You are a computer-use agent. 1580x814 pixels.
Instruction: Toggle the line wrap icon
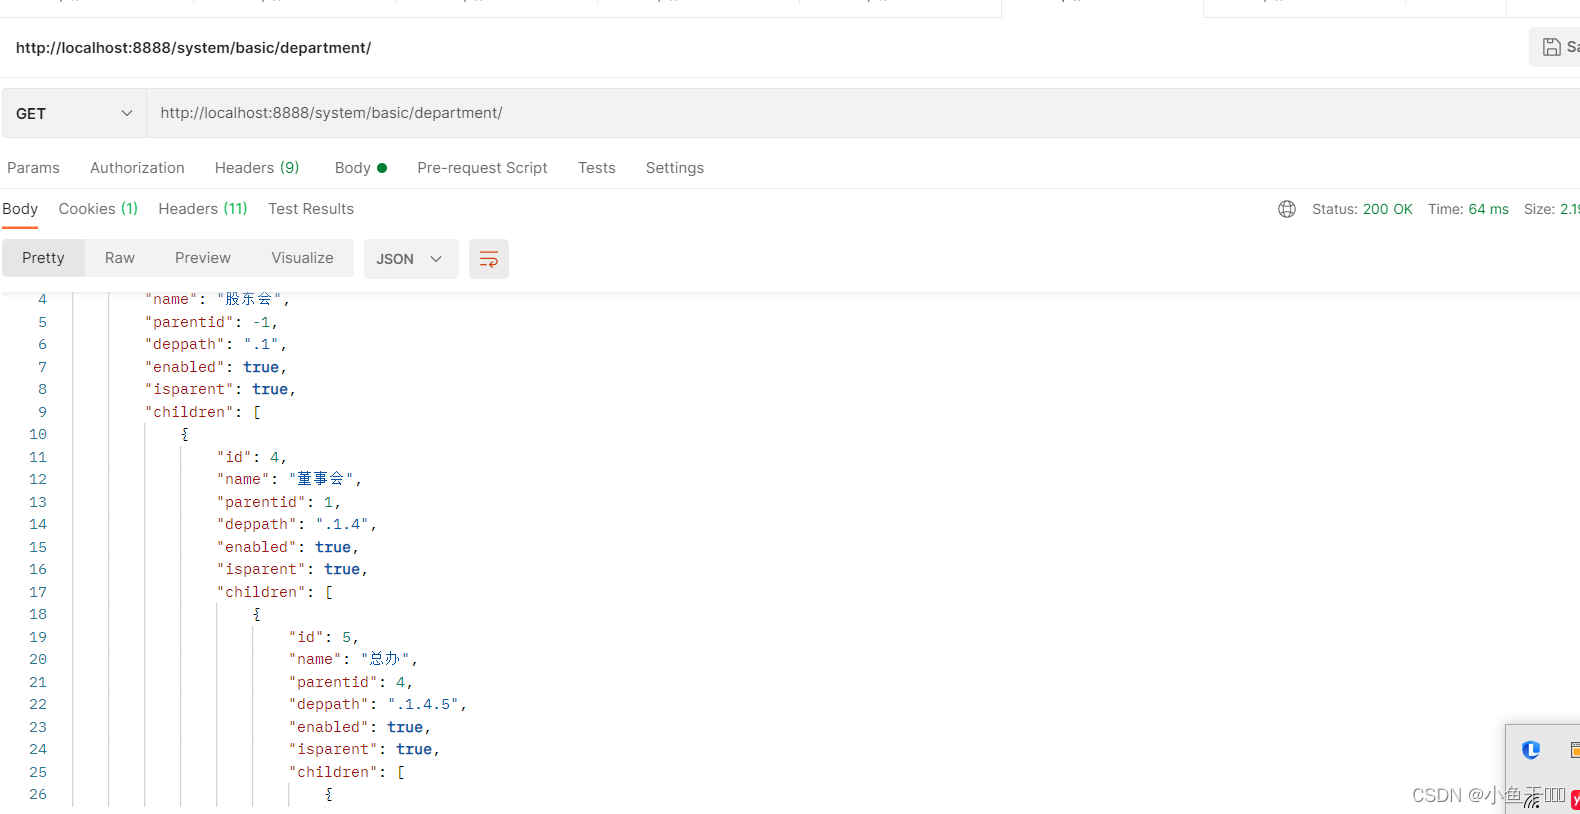pos(489,259)
